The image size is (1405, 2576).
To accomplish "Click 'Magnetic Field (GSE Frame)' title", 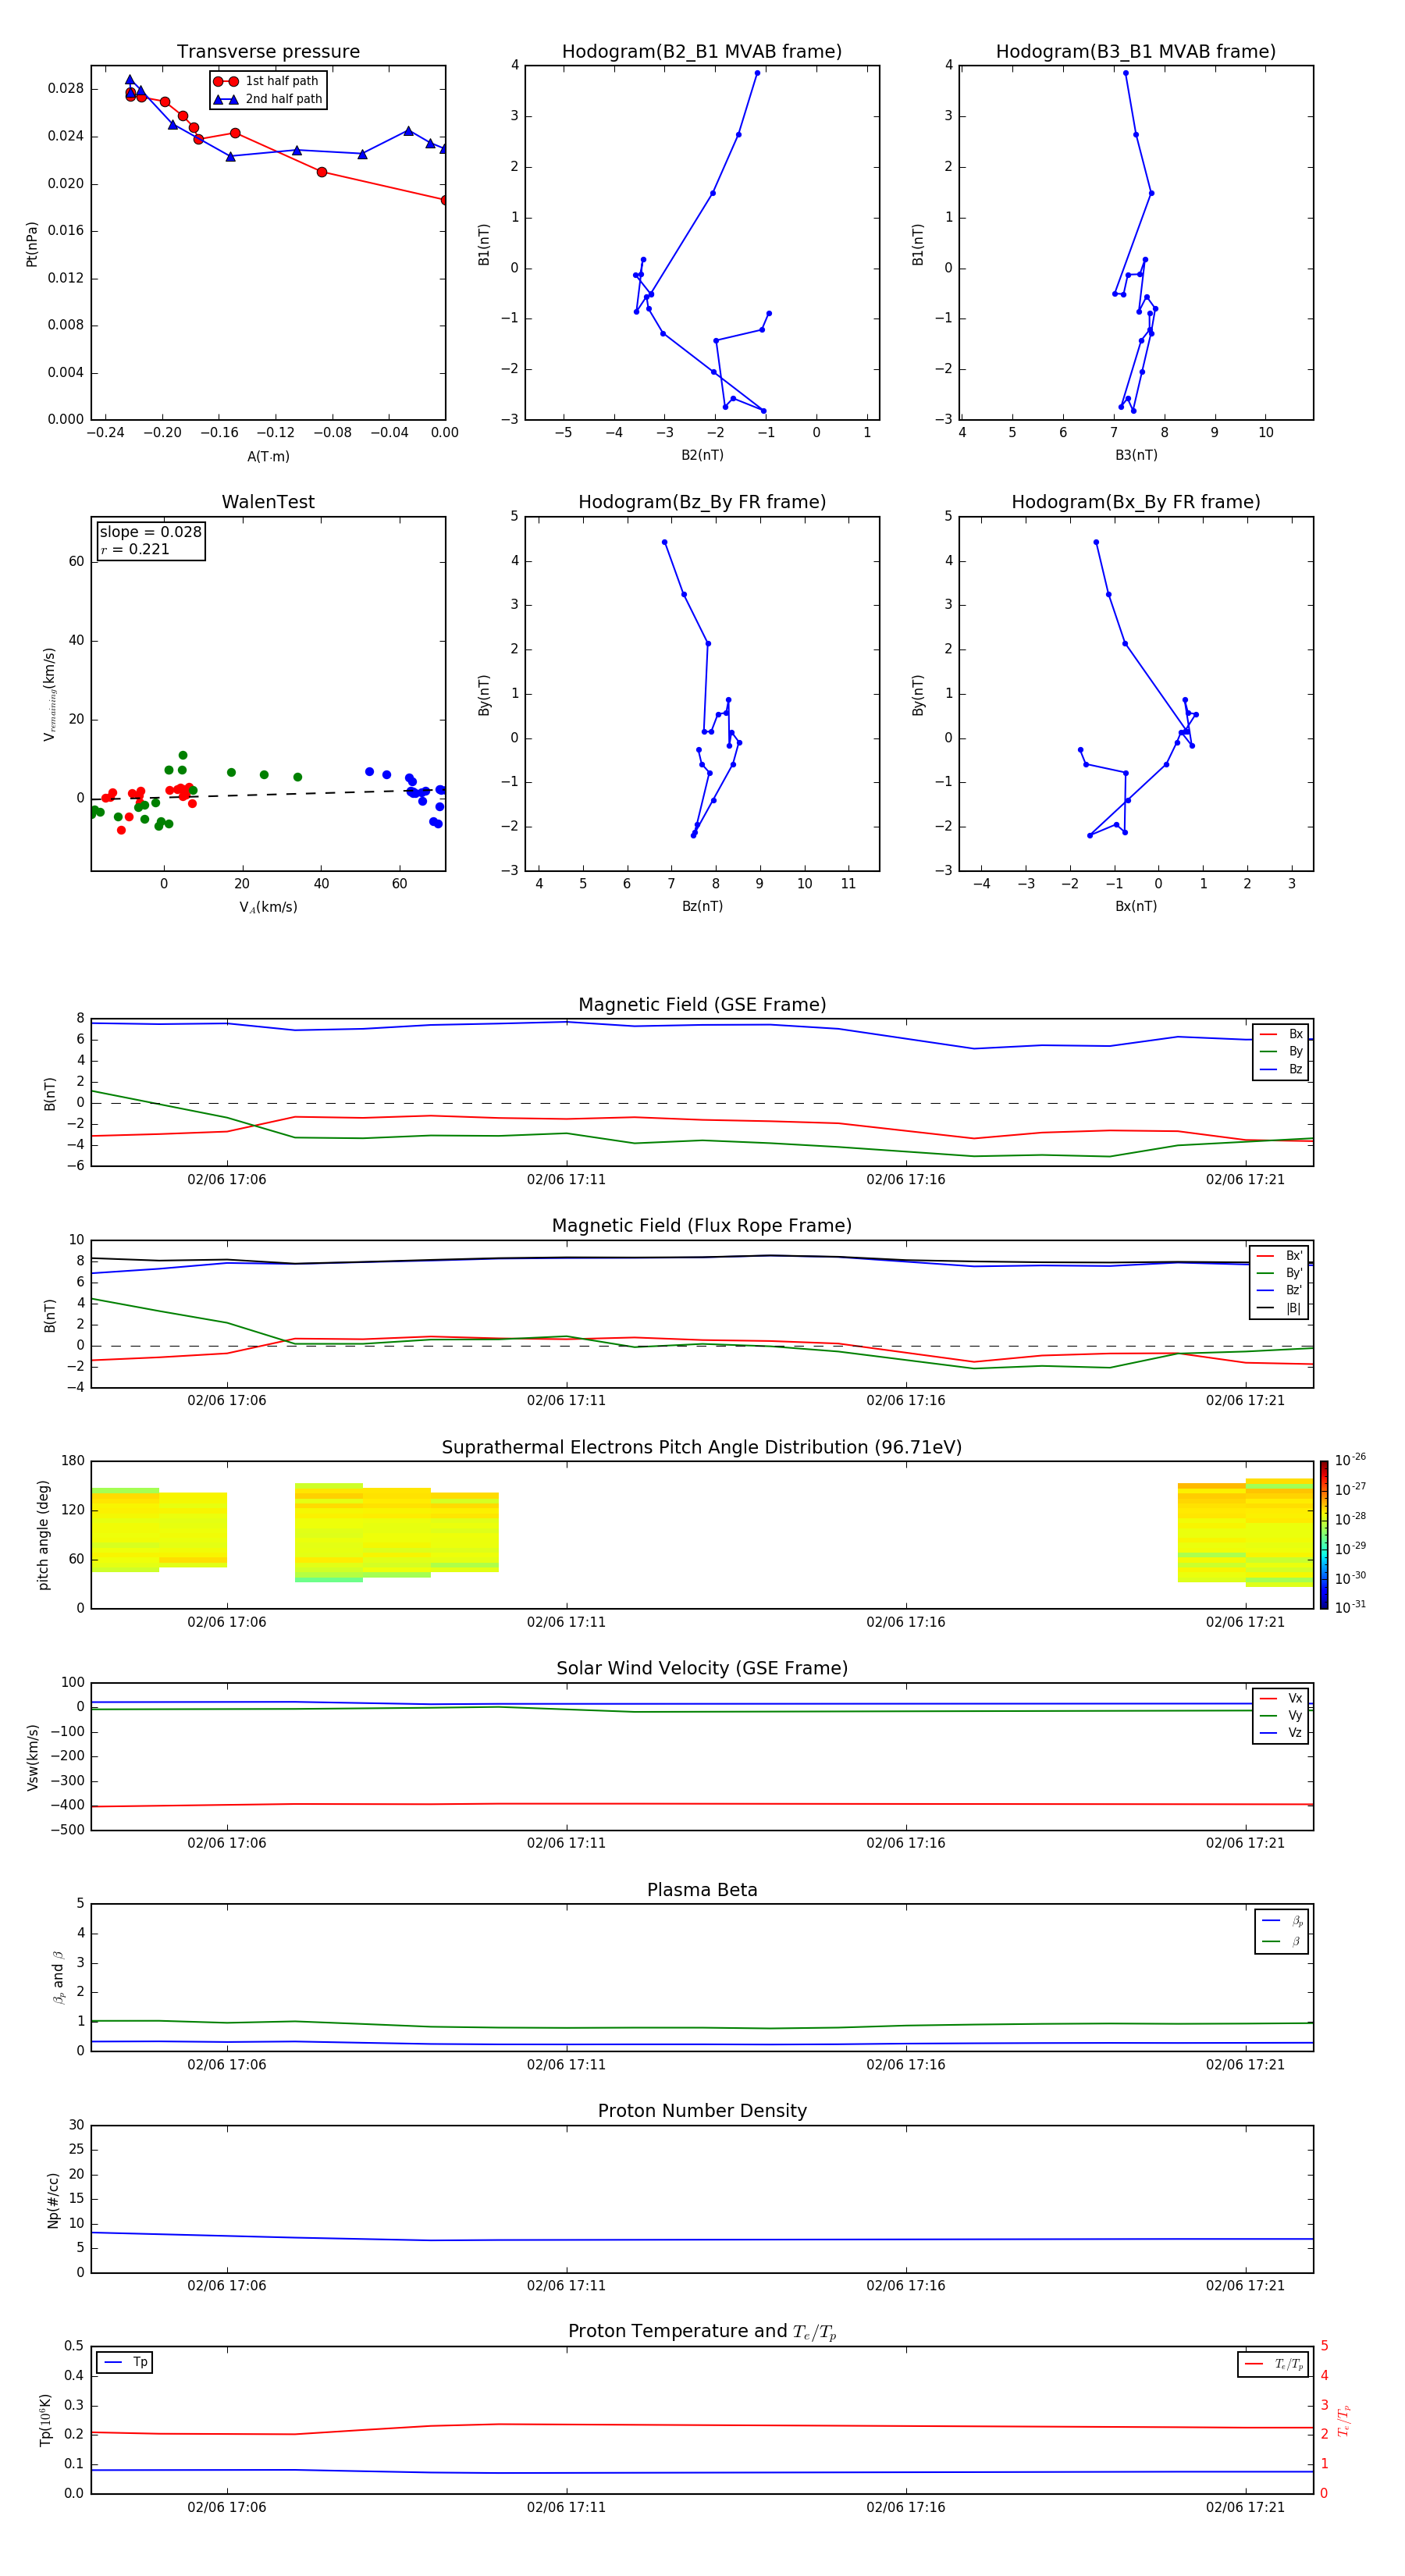I will [702, 1005].
